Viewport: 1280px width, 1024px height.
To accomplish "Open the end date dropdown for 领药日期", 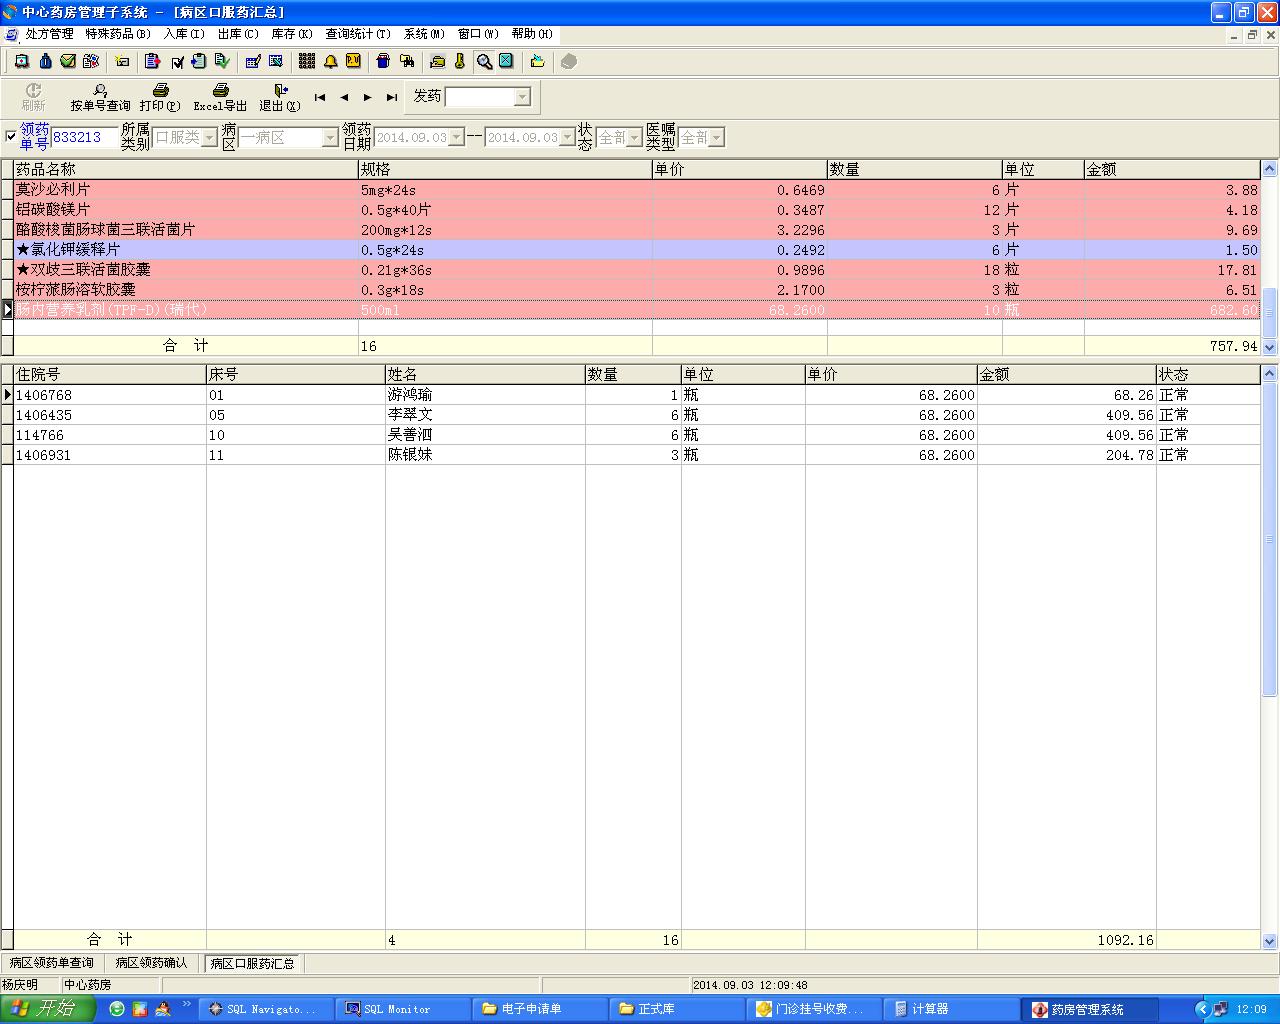I will tap(567, 138).
